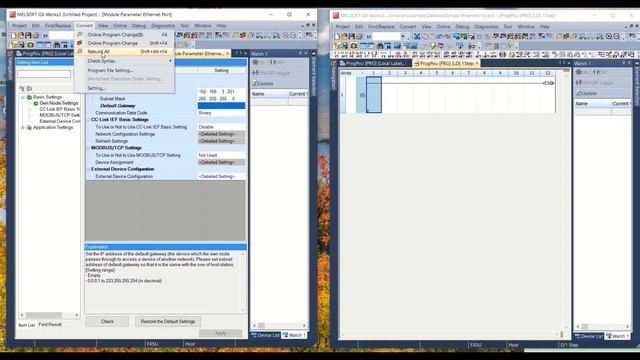Open Communication Data Code Binary dropdown
This screenshot has width=640, height=360.
(221, 113)
